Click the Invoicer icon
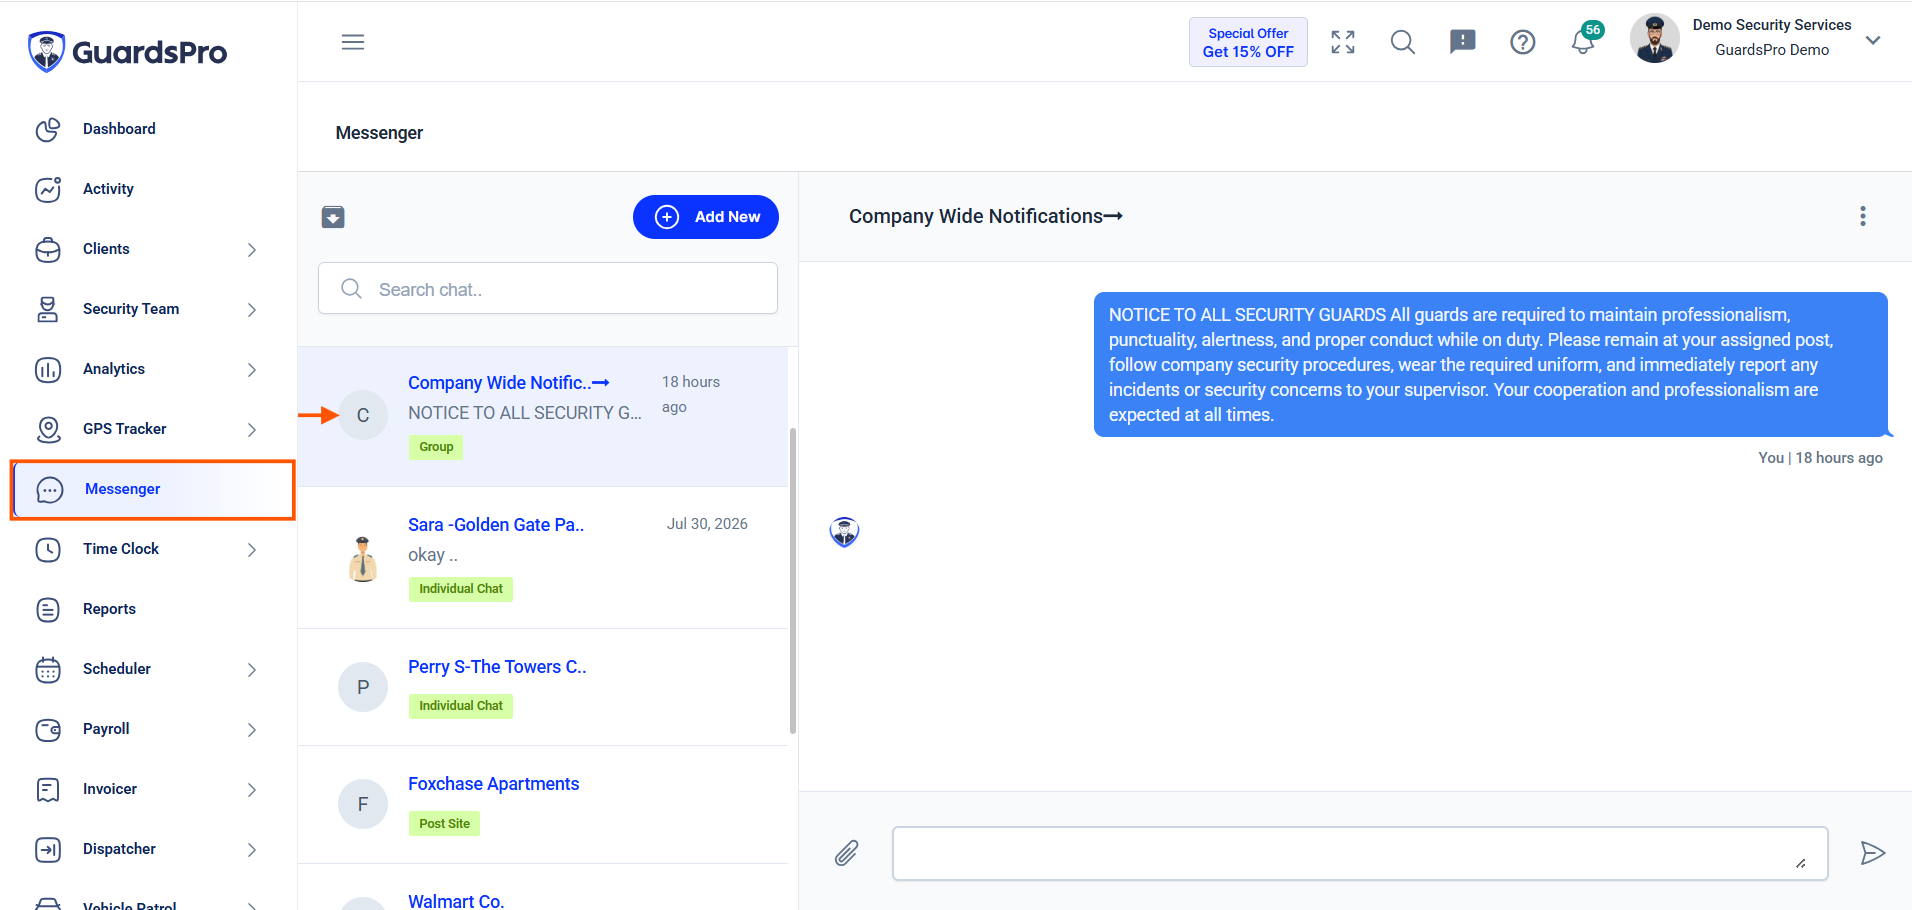This screenshot has width=1912, height=910. coord(48,789)
